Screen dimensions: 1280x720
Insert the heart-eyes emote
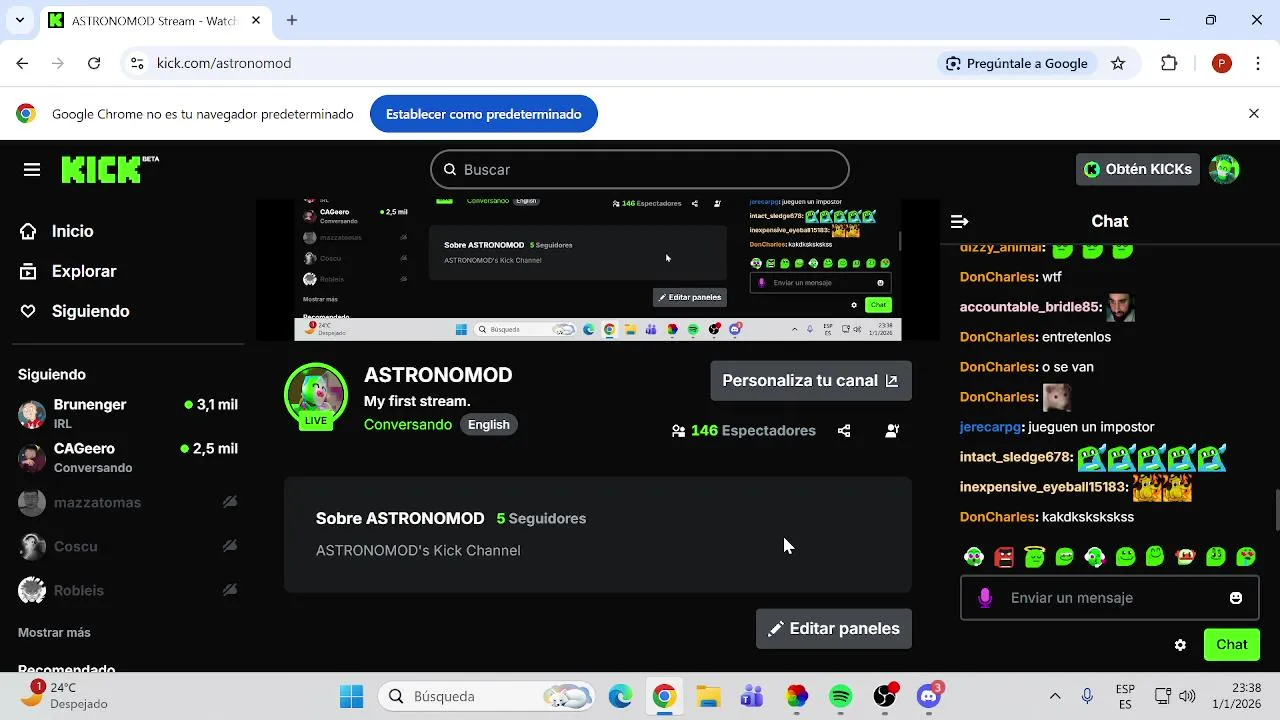click(x=1246, y=557)
